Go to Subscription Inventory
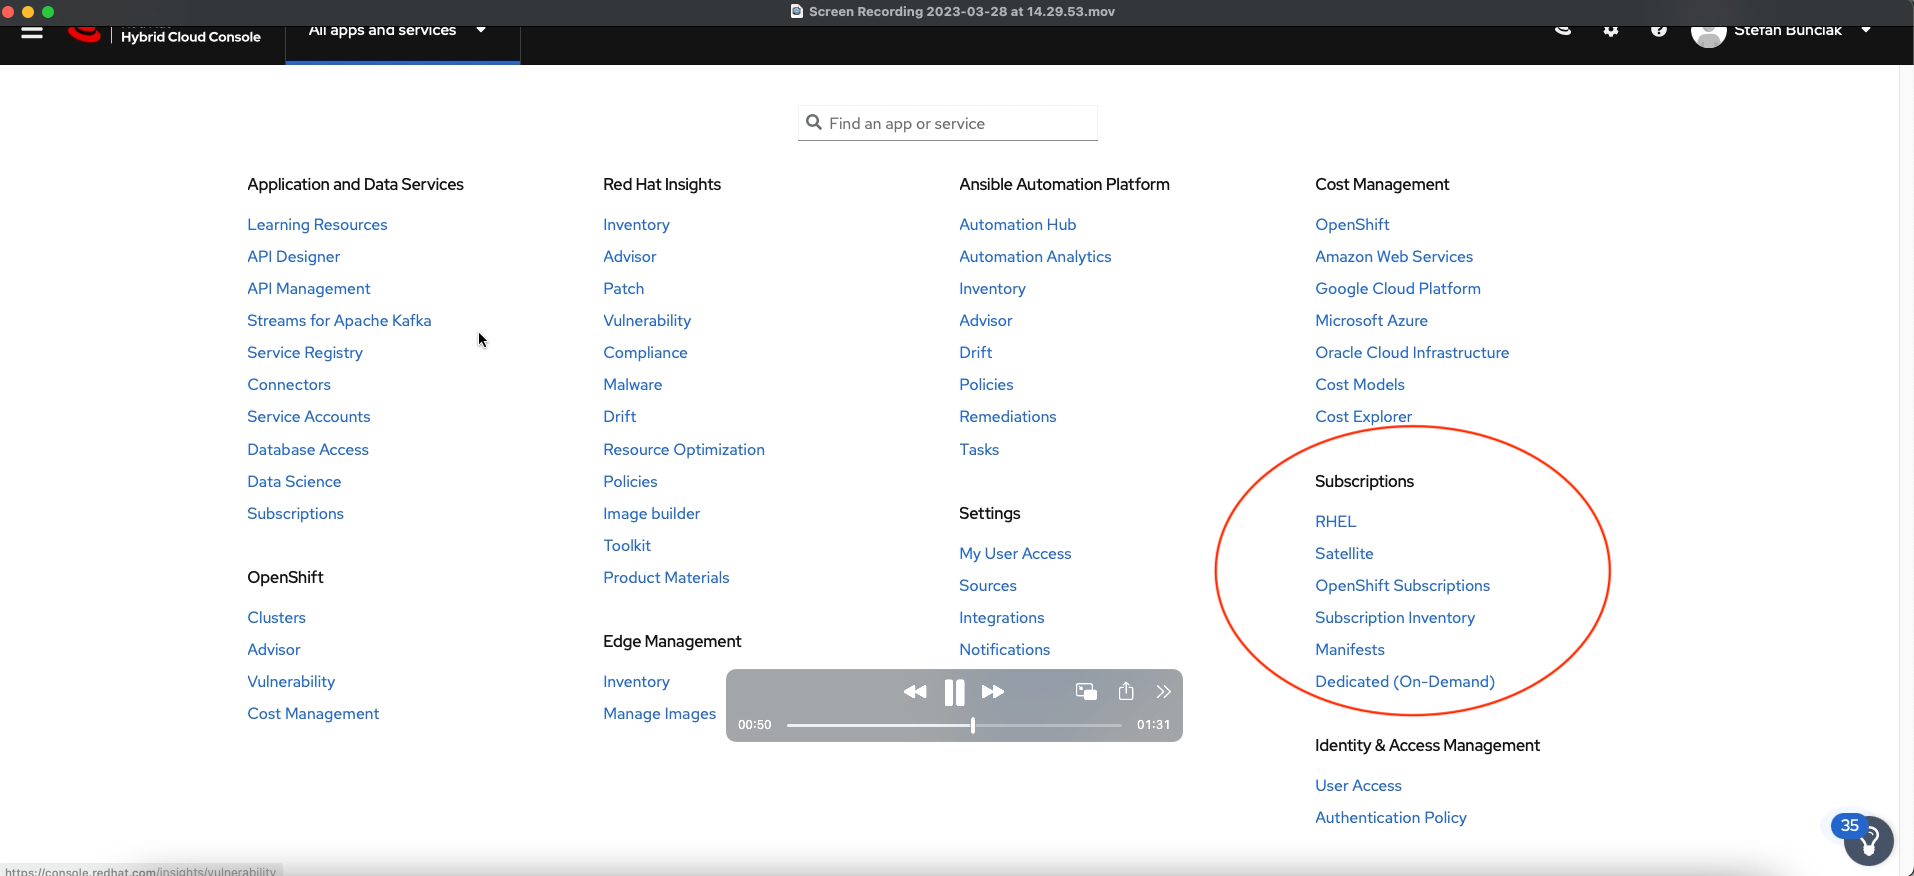 1395,618
